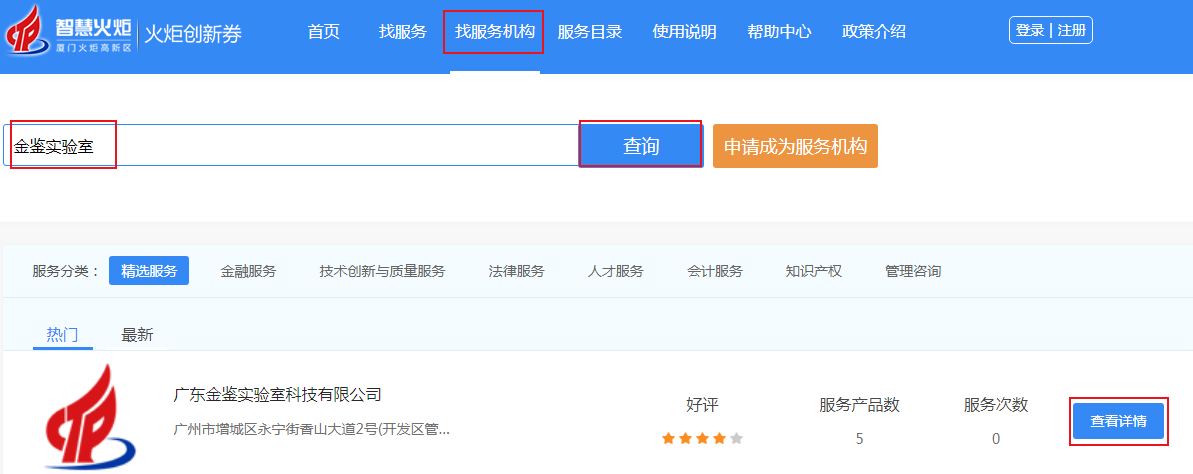Viewport: 1193px width, 474px height.
Task: Open the 首页 nav item
Action: click(x=323, y=32)
